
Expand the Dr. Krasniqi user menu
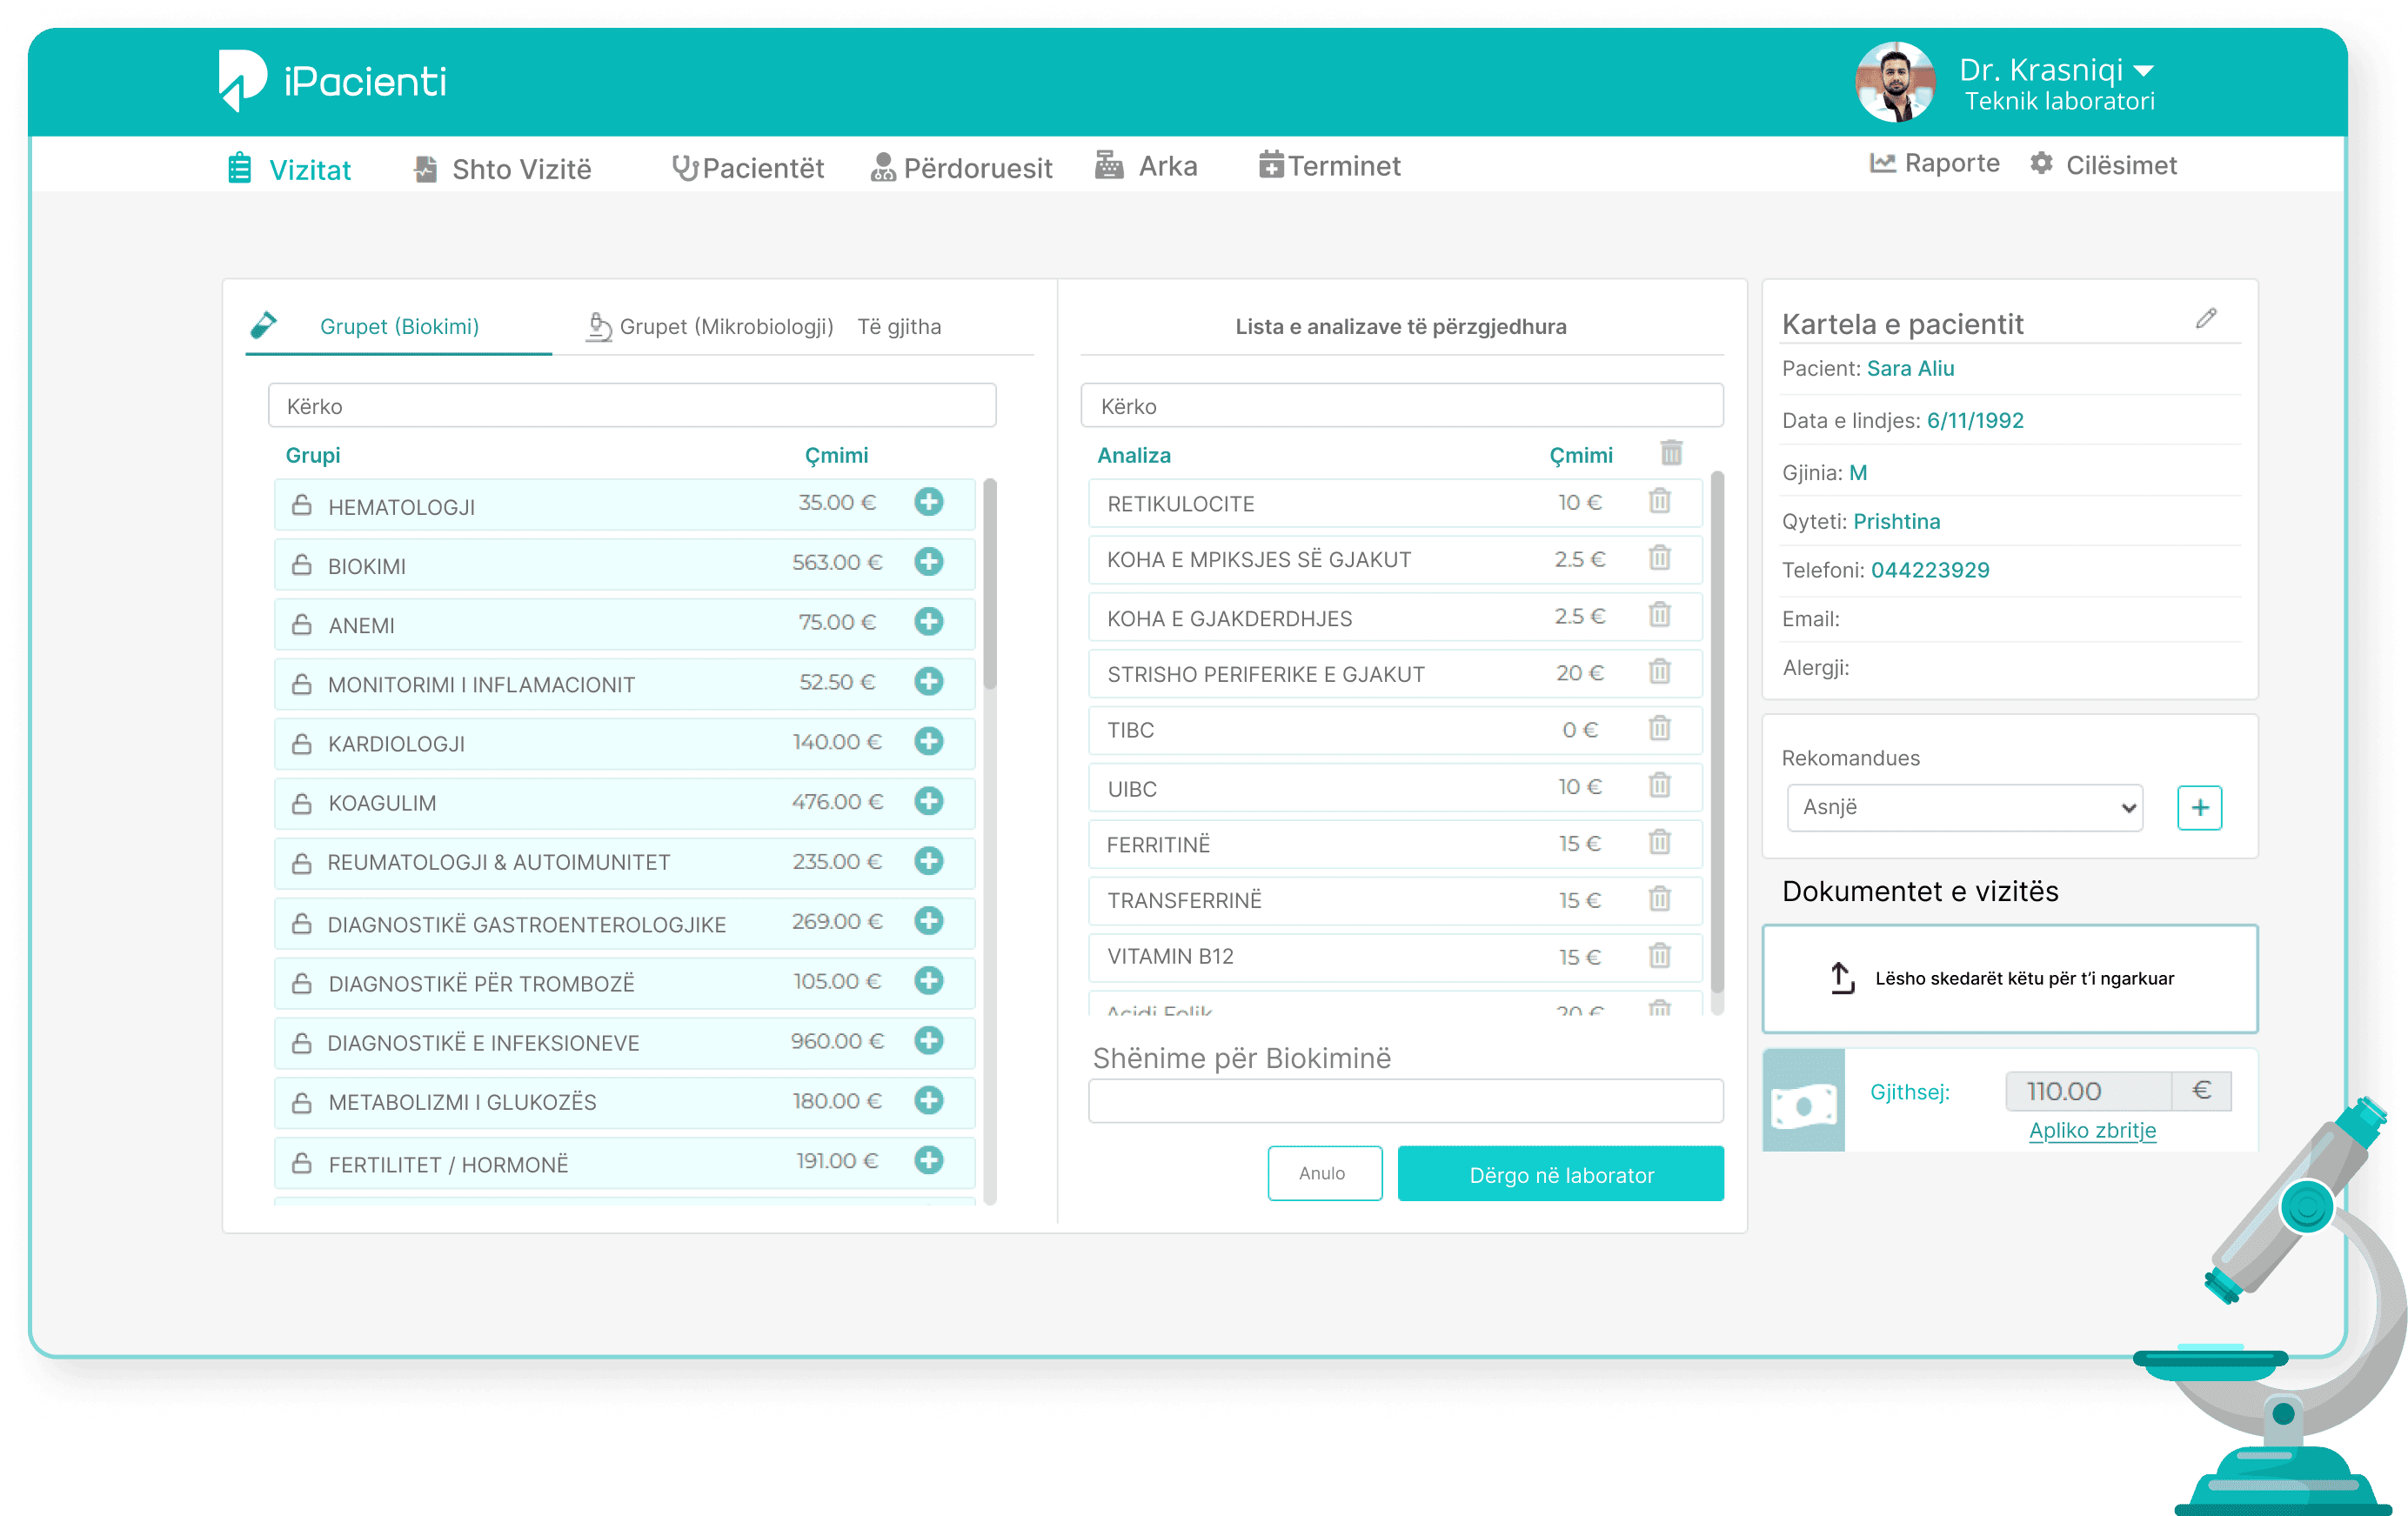(x=2143, y=71)
